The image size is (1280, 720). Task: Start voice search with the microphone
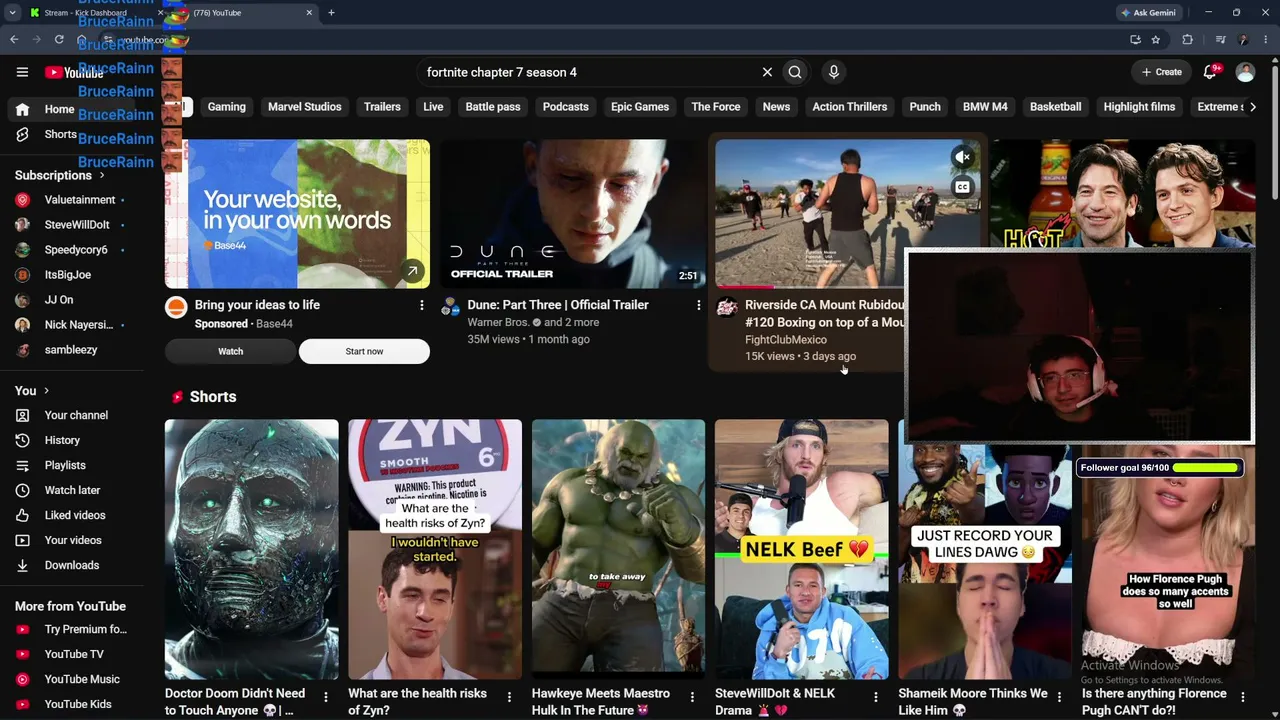pos(834,72)
